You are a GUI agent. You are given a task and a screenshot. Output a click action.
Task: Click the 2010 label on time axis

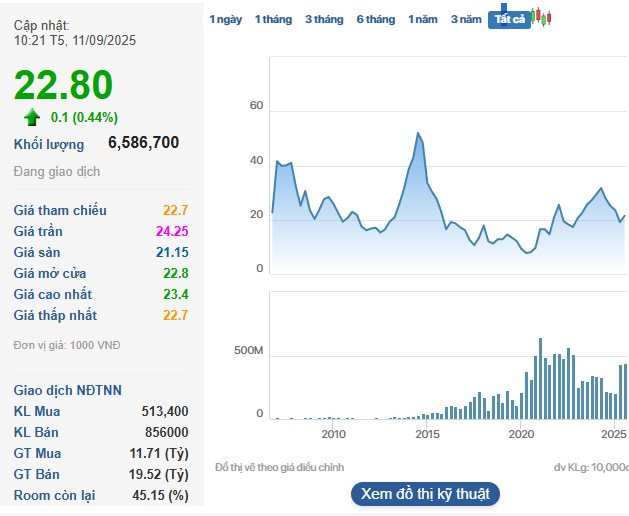[x=333, y=434]
